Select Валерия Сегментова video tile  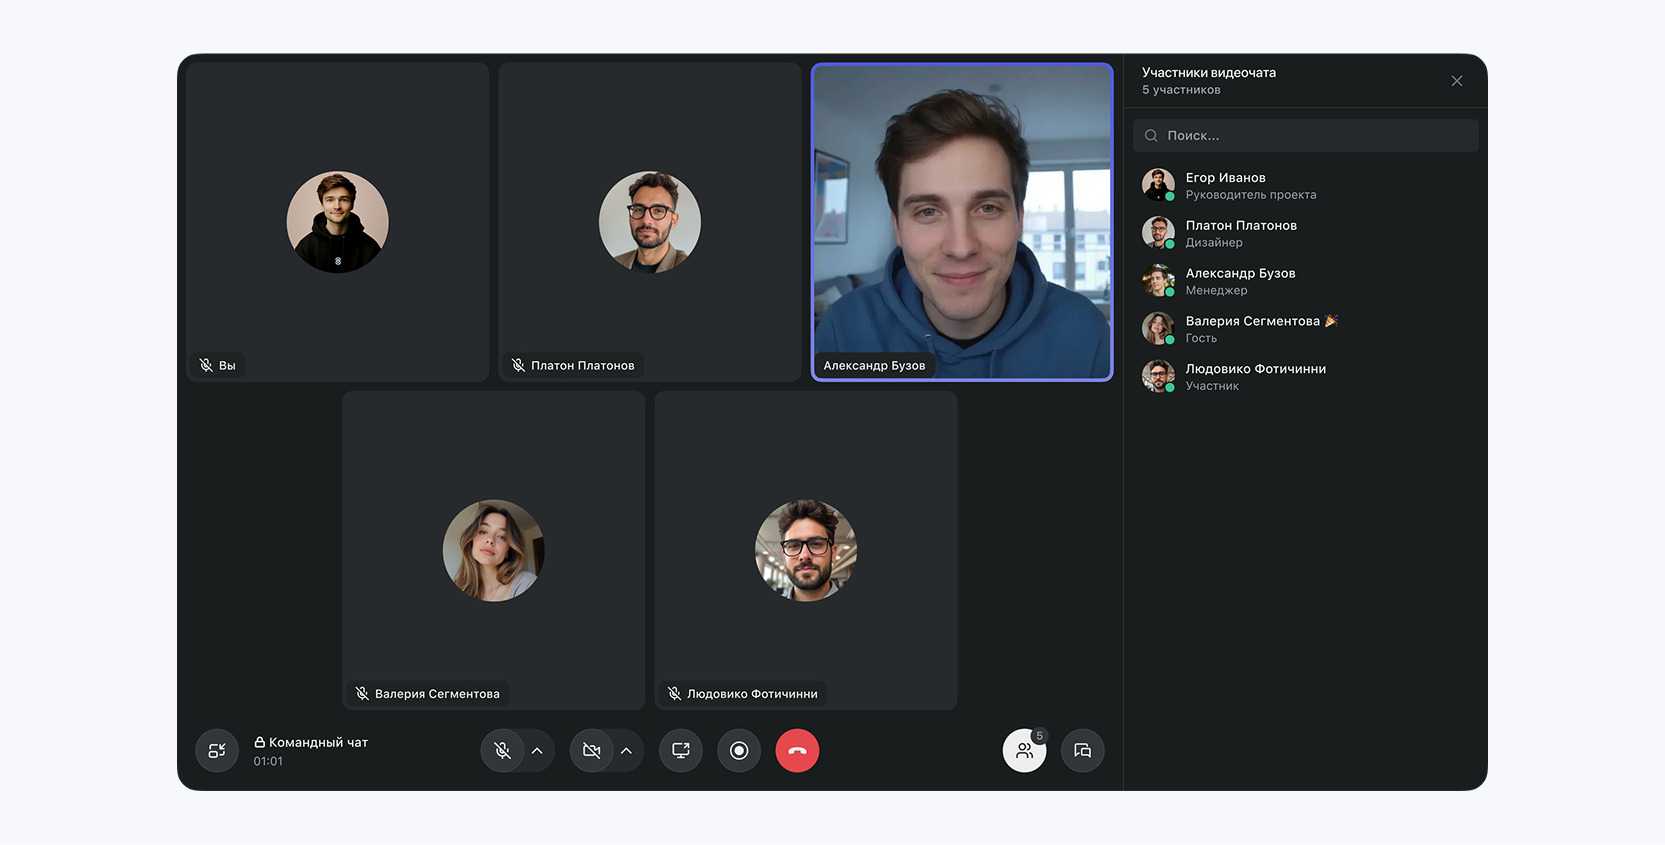[494, 551]
